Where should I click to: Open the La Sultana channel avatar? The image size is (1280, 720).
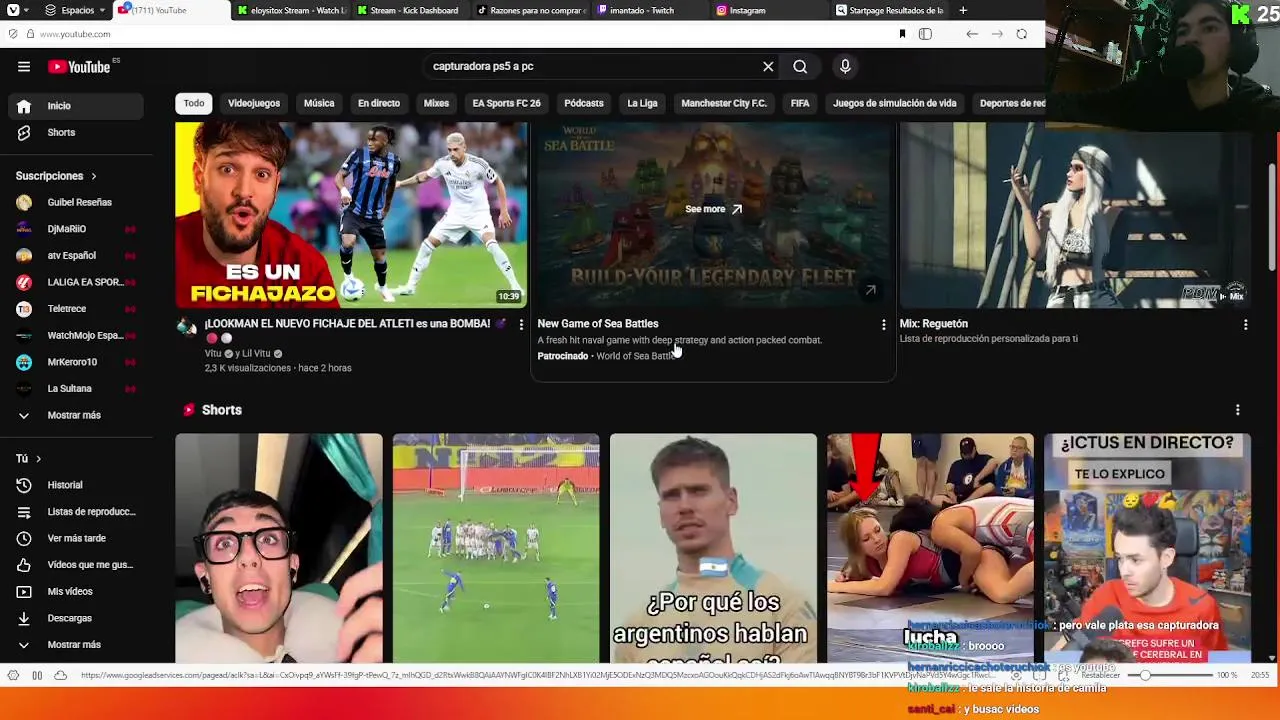(24, 389)
